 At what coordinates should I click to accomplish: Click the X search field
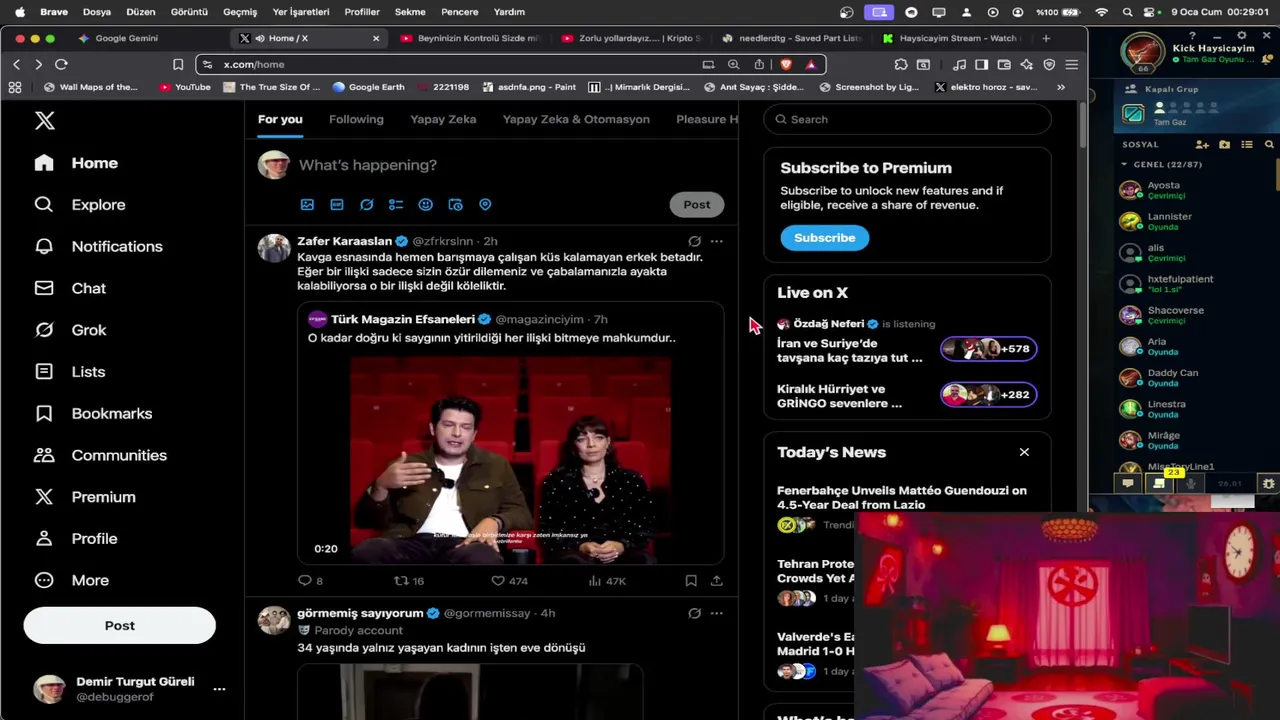tap(907, 119)
